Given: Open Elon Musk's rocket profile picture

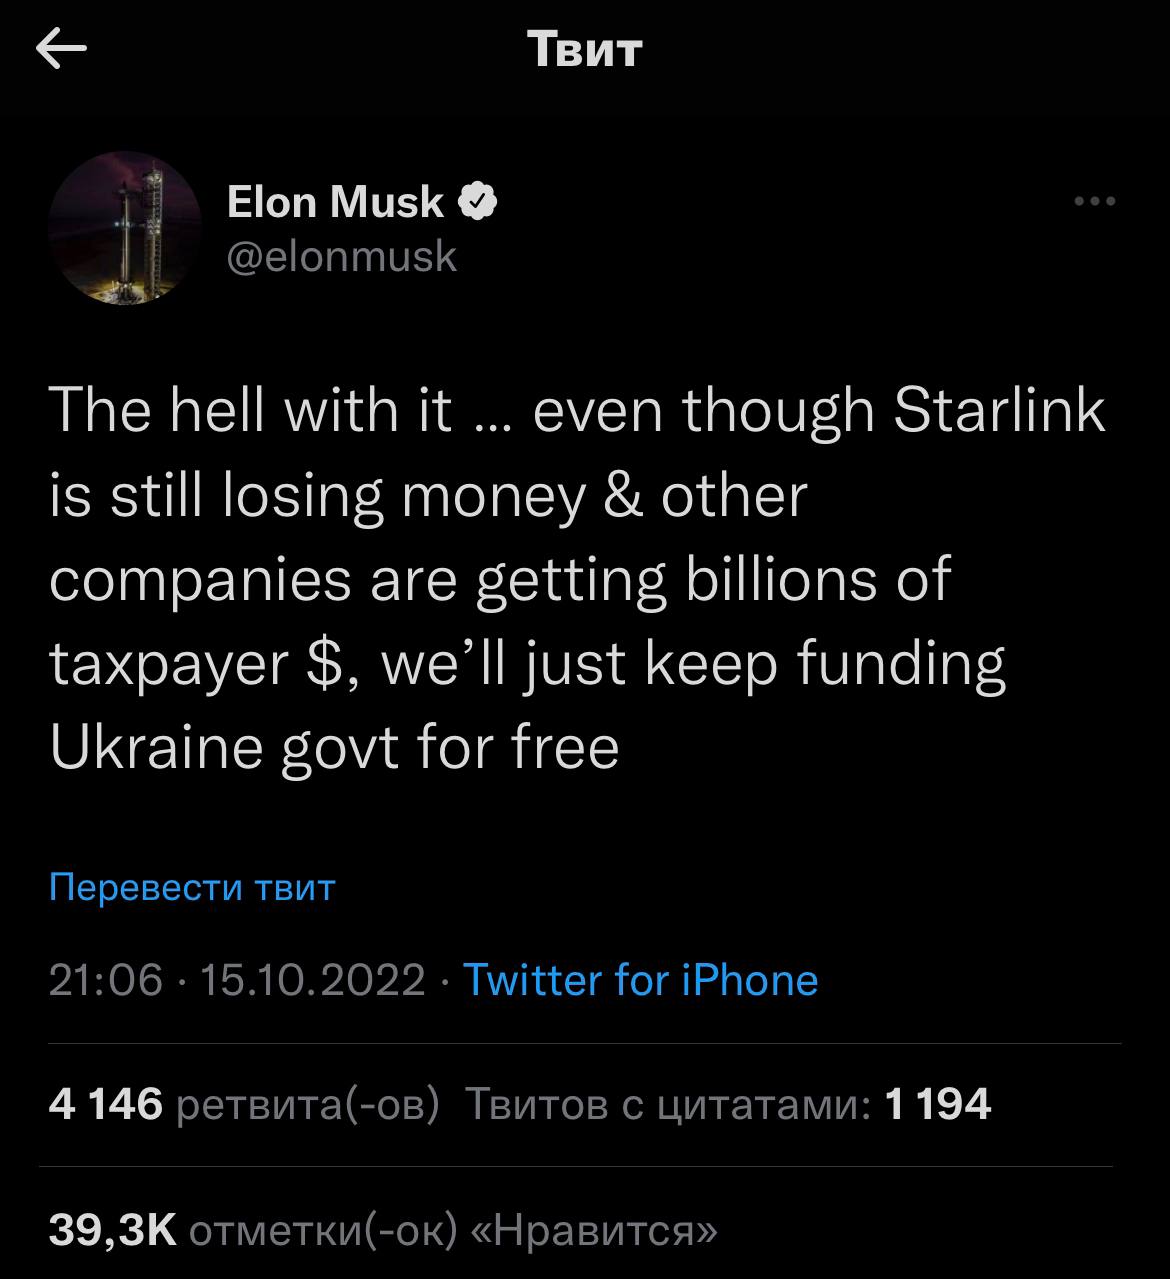Looking at the screenshot, I should pyautogui.click(x=125, y=229).
